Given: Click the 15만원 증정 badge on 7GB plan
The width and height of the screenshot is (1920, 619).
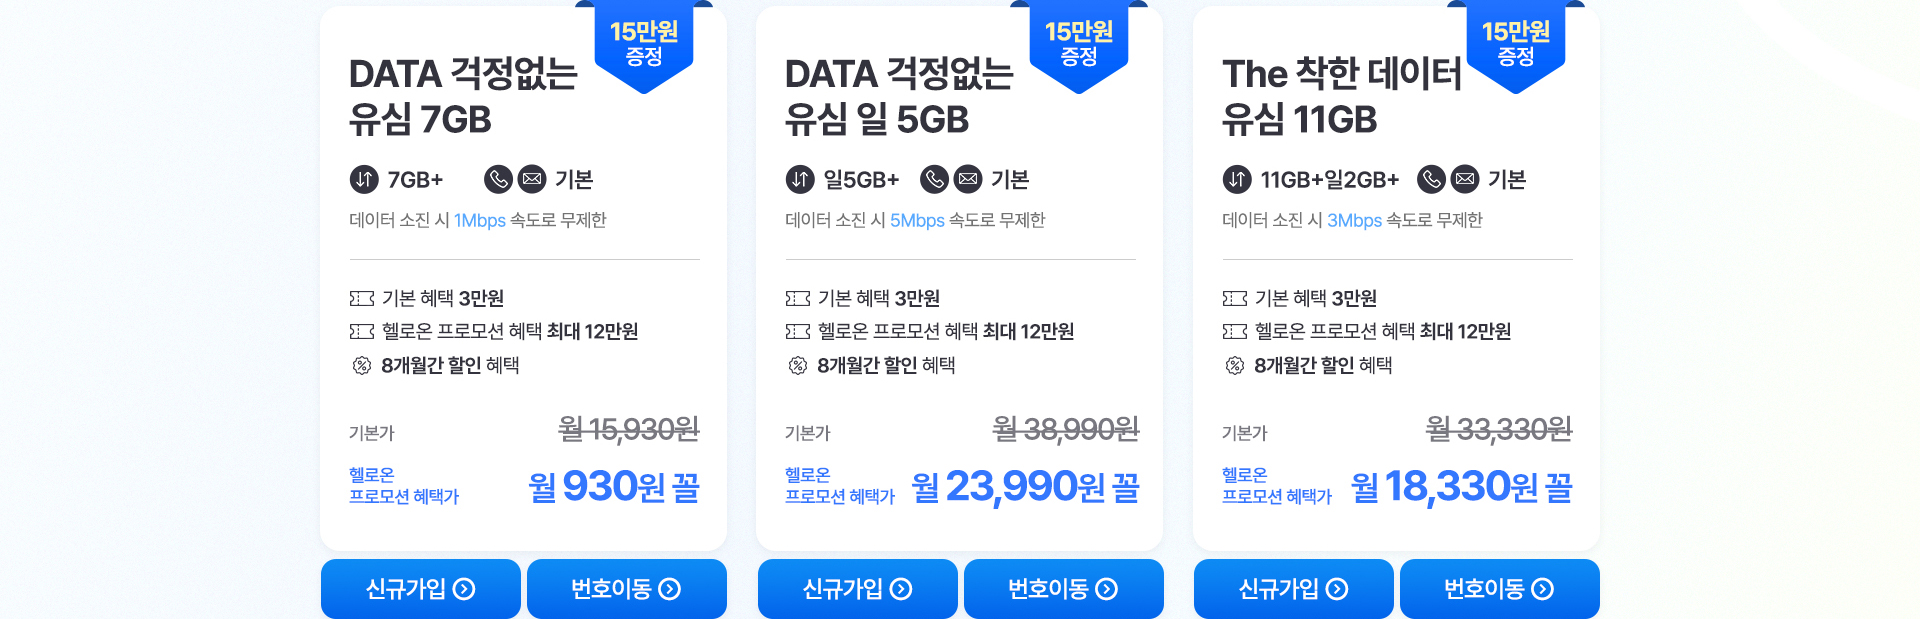Looking at the screenshot, I should coord(644,46).
